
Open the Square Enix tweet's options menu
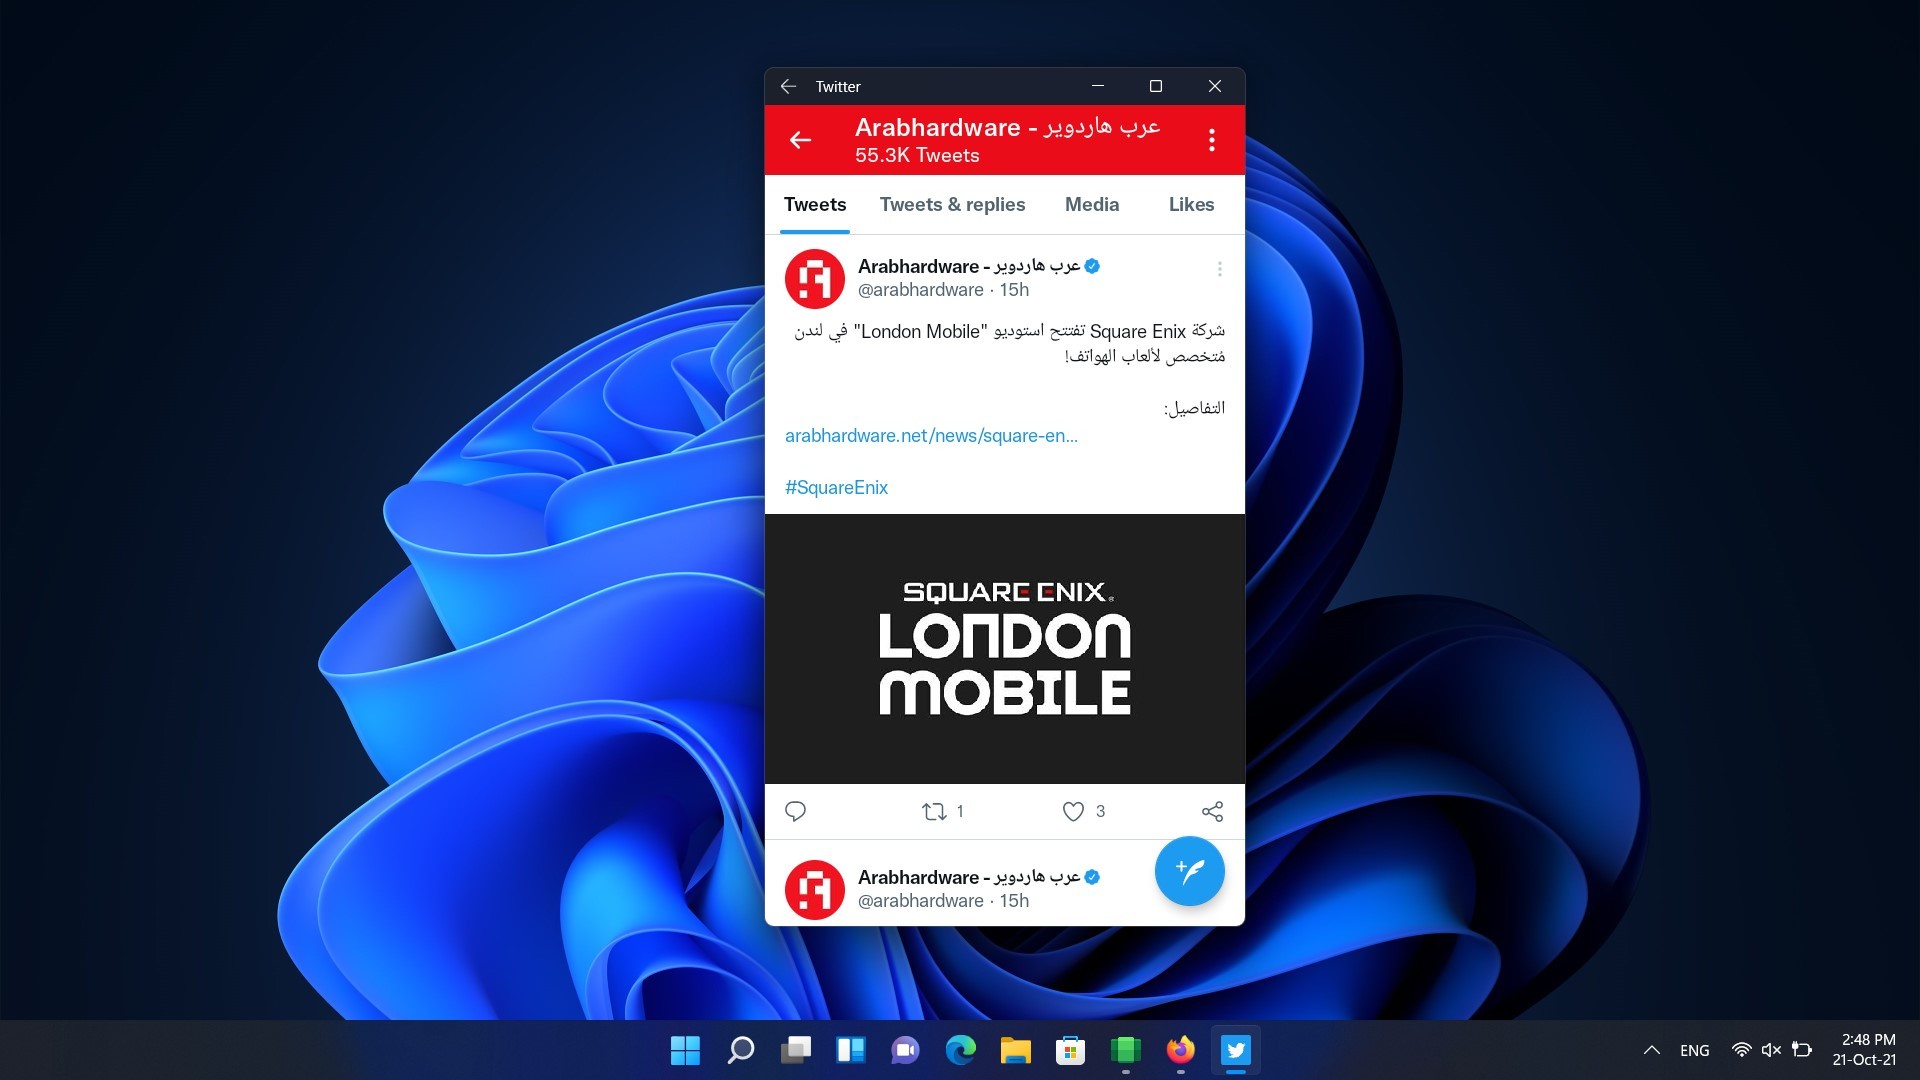tap(1219, 268)
